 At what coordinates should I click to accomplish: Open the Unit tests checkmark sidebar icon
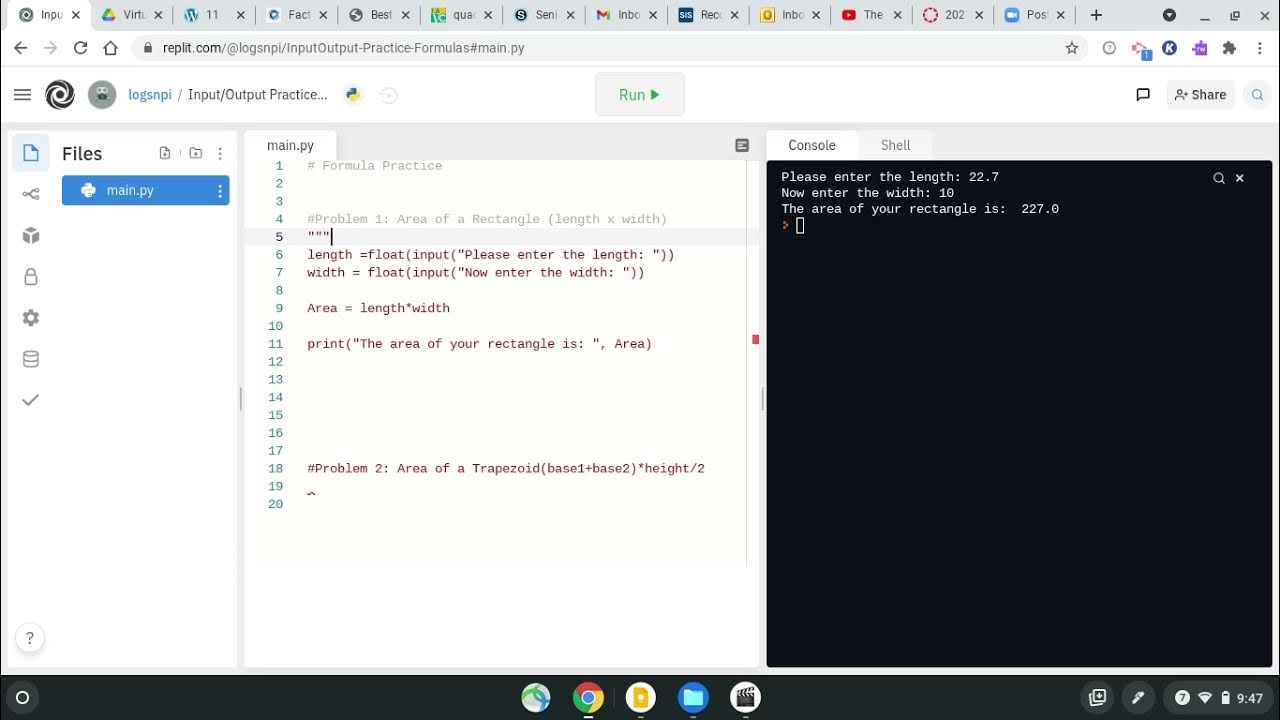(31, 400)
